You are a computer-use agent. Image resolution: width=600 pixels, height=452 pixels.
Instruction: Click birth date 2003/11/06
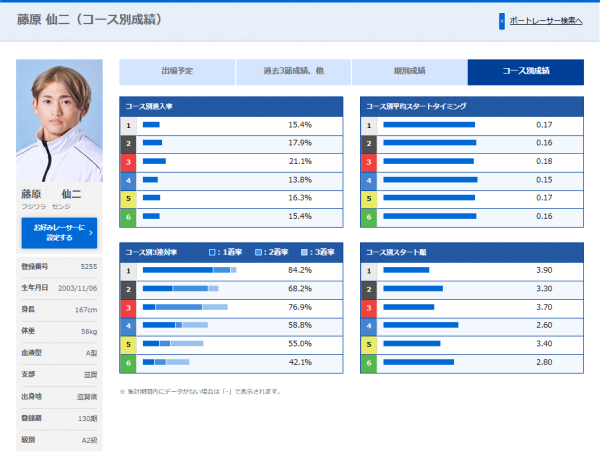click(78, 289)
